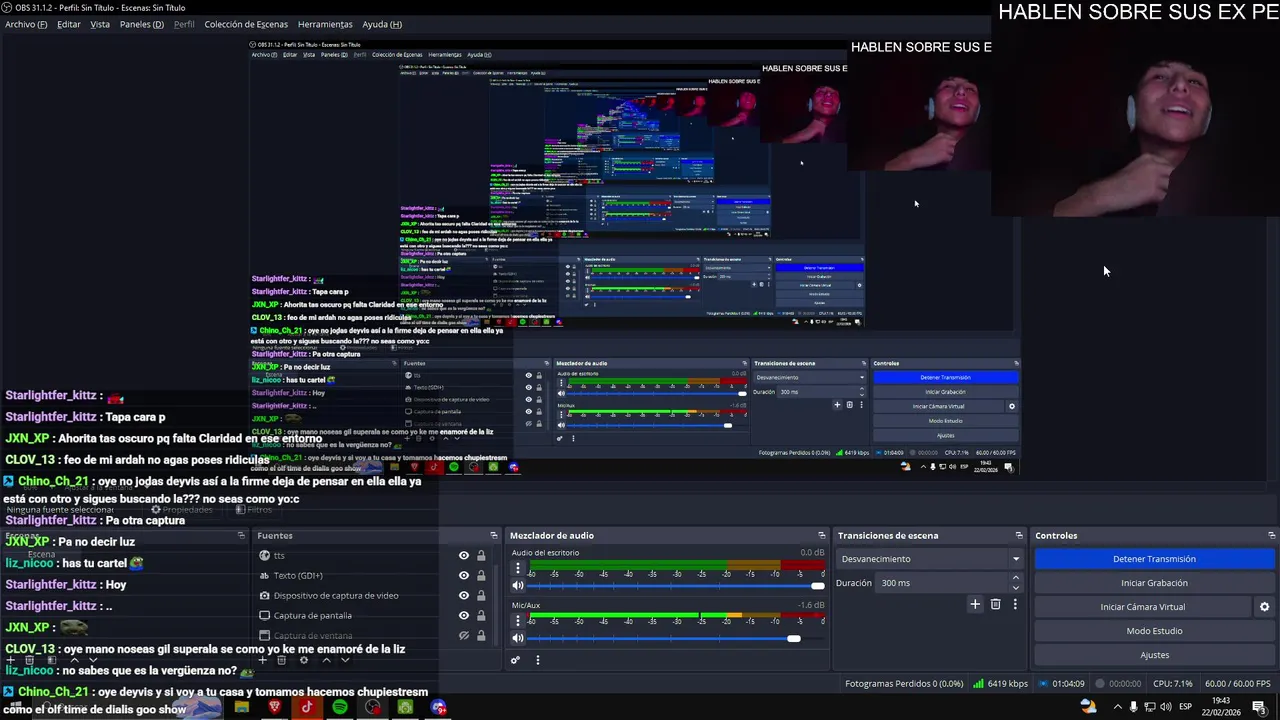This screenshot has width=1280, height=720.
Task: Enable Modo Estudio
Action: pos(1154,631)
